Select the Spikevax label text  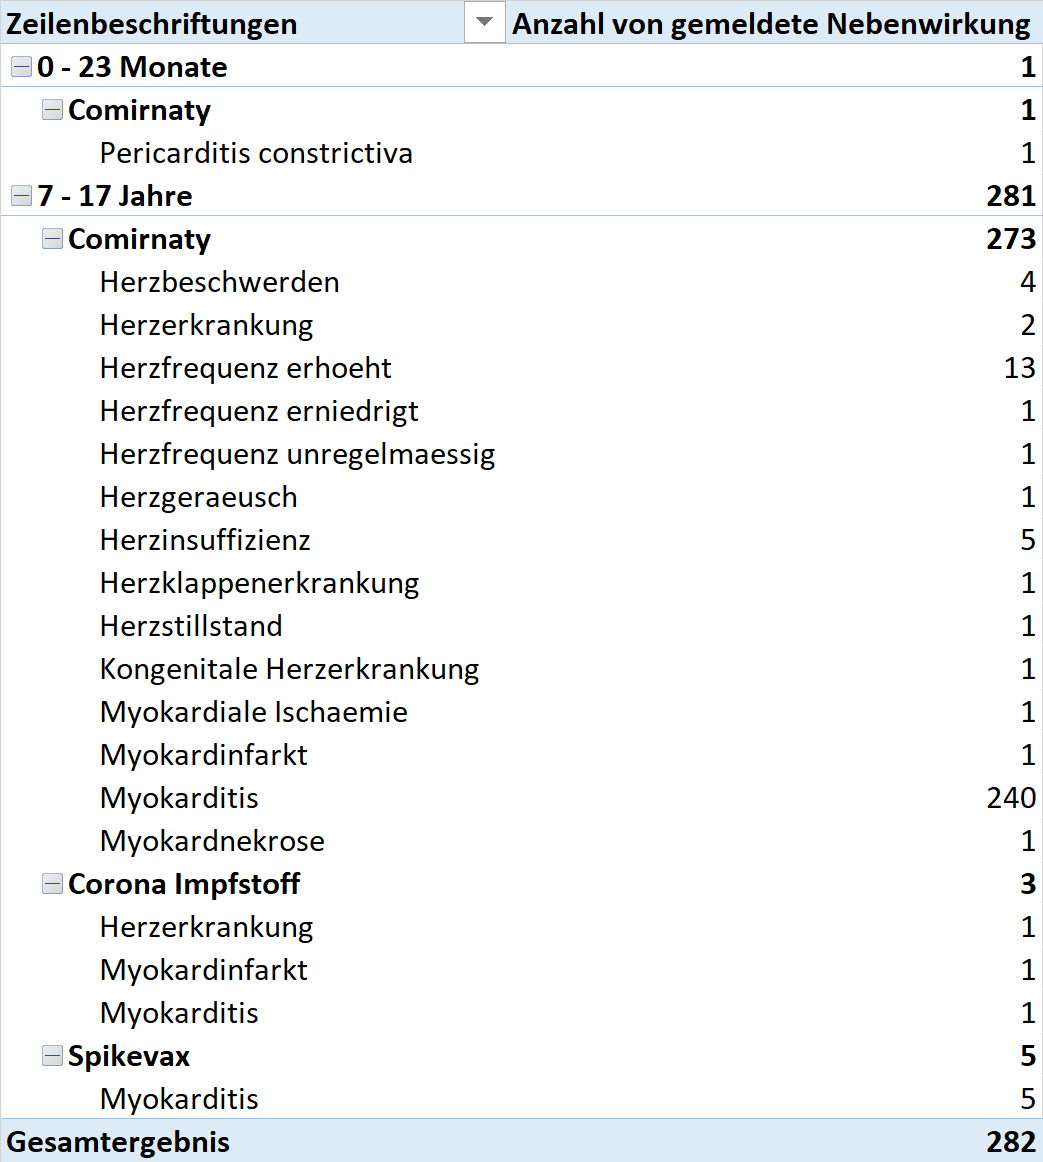click(x=129, y=1055)
